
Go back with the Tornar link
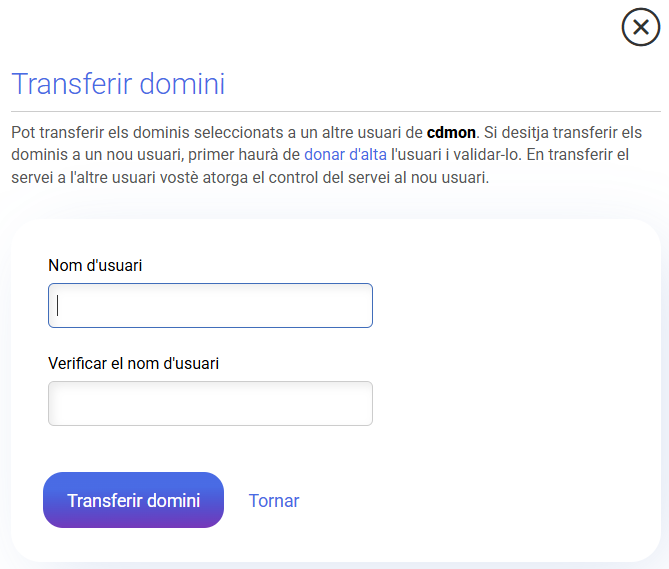pos(274,501)
